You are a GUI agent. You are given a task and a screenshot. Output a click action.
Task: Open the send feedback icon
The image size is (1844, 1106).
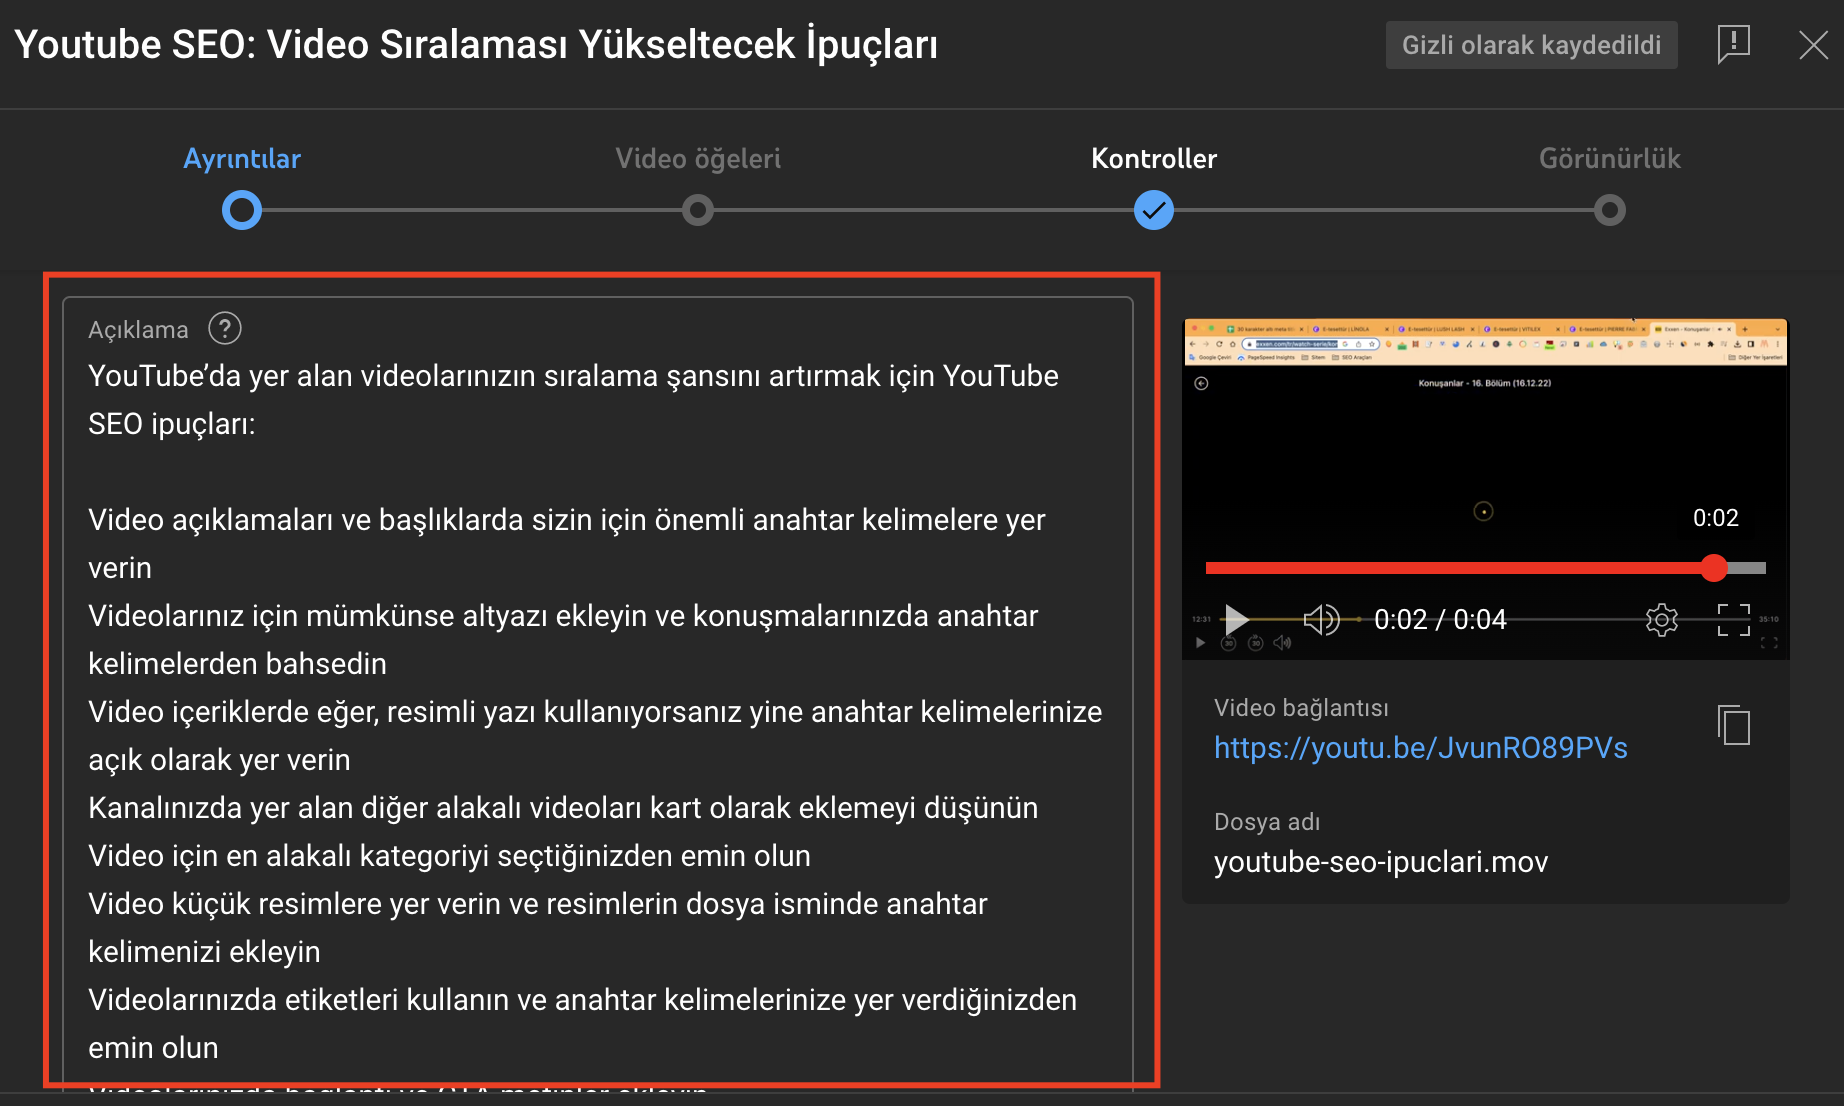pos(1733,44)
